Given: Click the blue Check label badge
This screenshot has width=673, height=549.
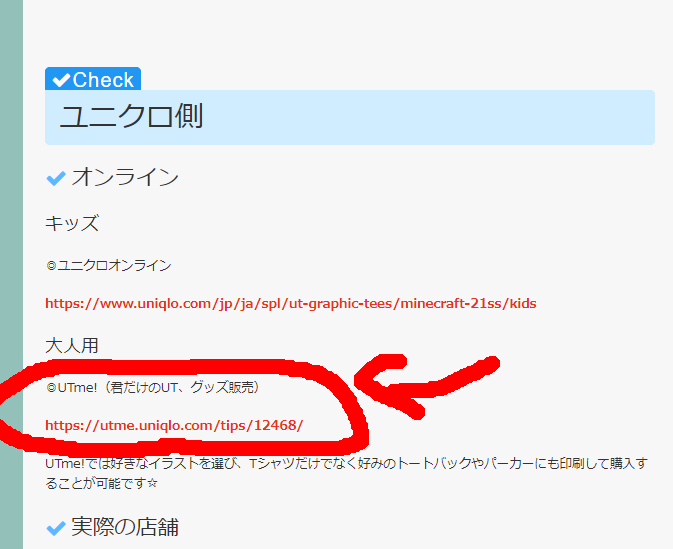Looking at the screenshot, I should pyautogui.click(x=93, y=79).
